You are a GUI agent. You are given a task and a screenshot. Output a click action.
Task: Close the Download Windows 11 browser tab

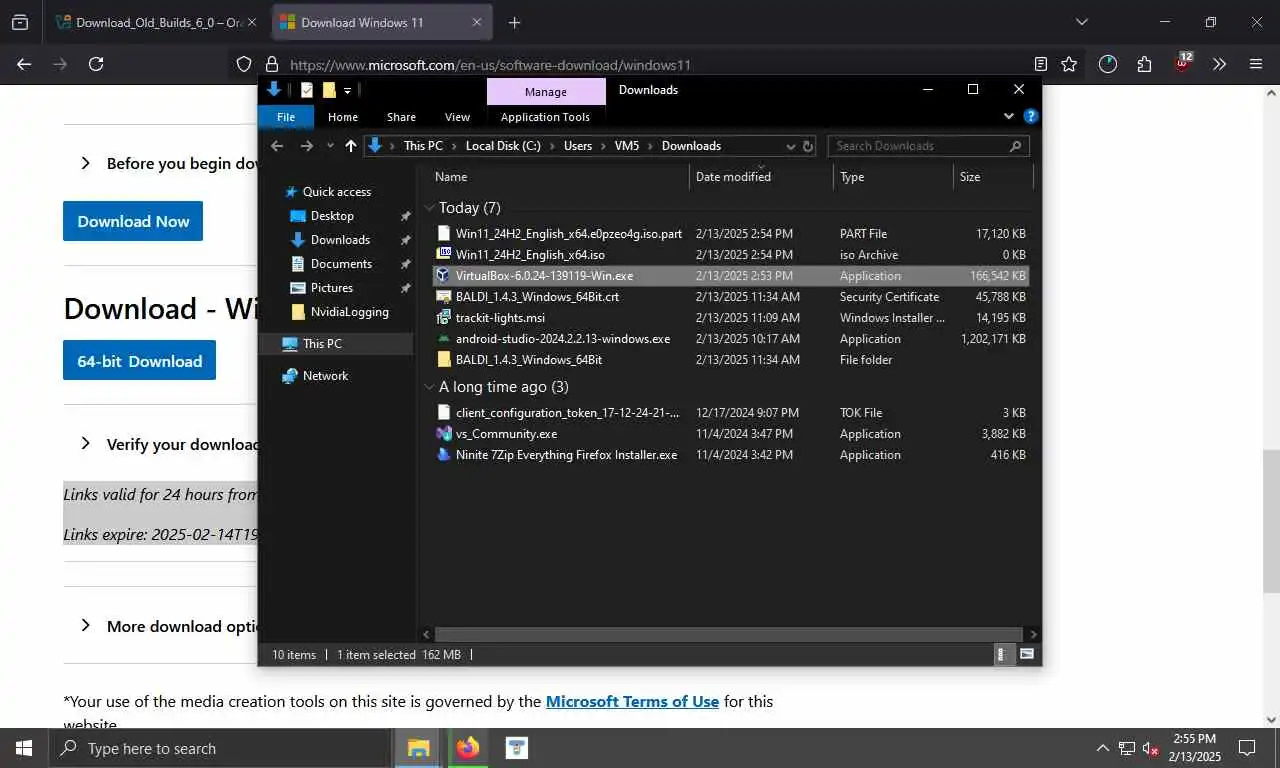(x=477, y=22)
